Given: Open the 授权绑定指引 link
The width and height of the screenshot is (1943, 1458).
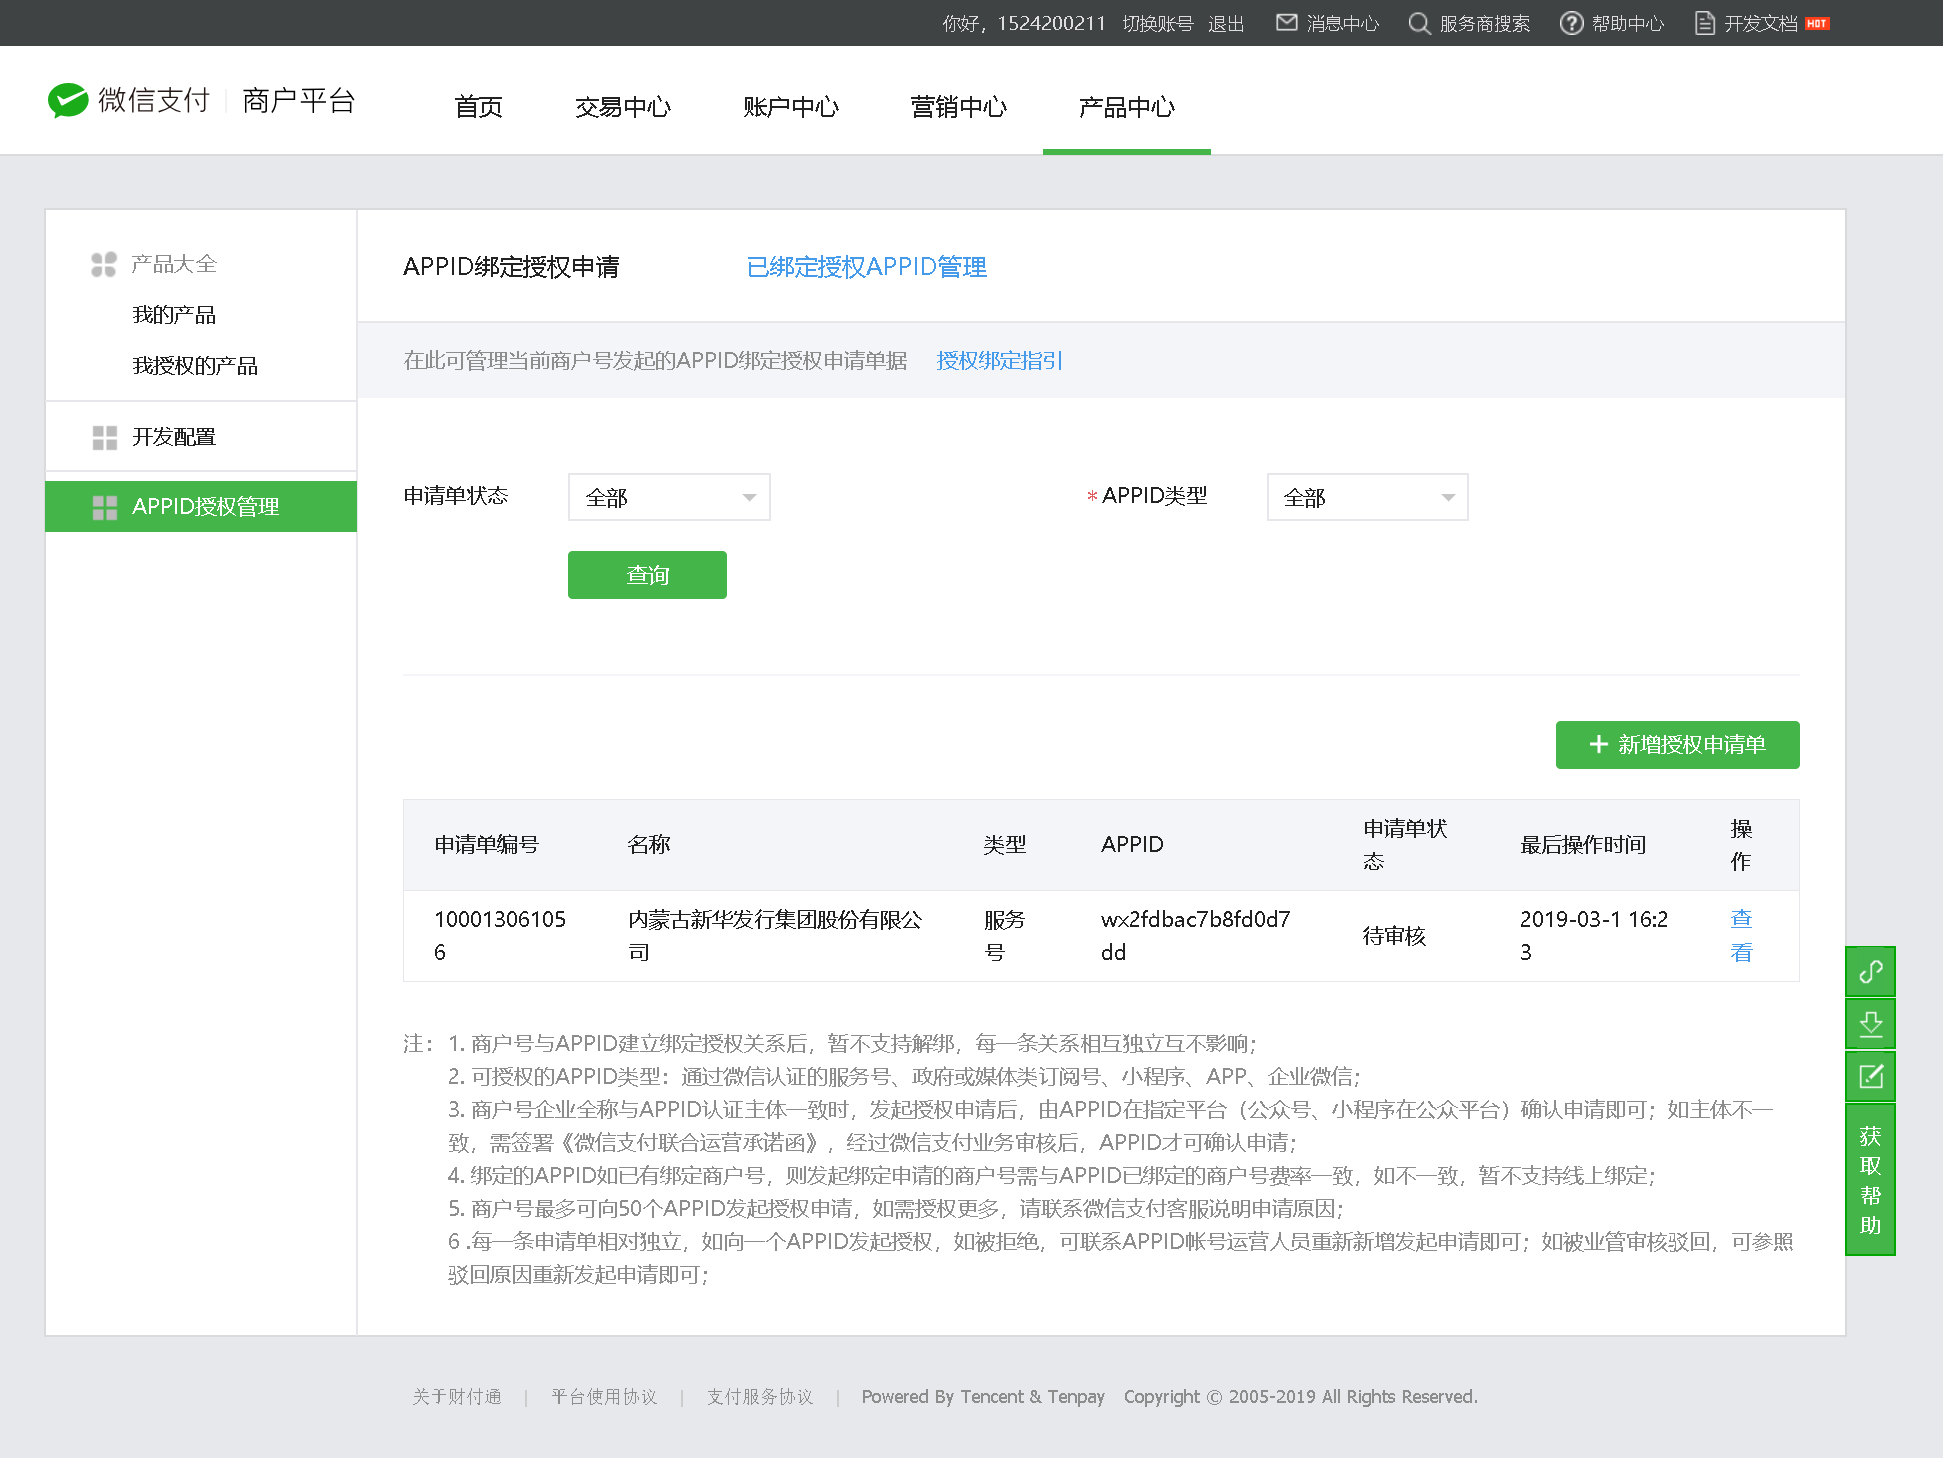Looking at the screenshot, I should (x=999, y=361).
